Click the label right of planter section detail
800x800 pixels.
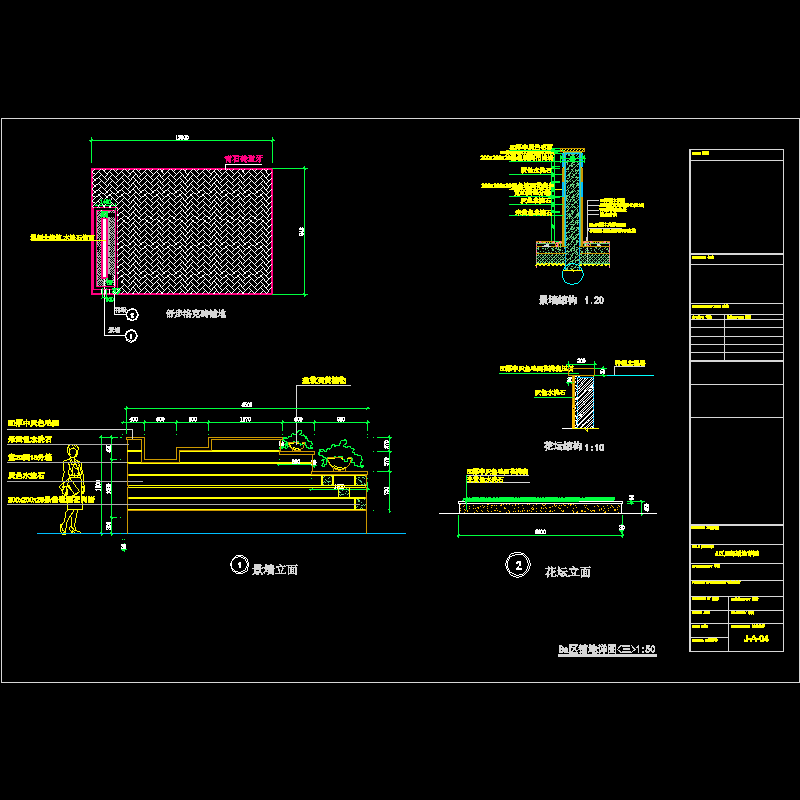pos(630,363)
